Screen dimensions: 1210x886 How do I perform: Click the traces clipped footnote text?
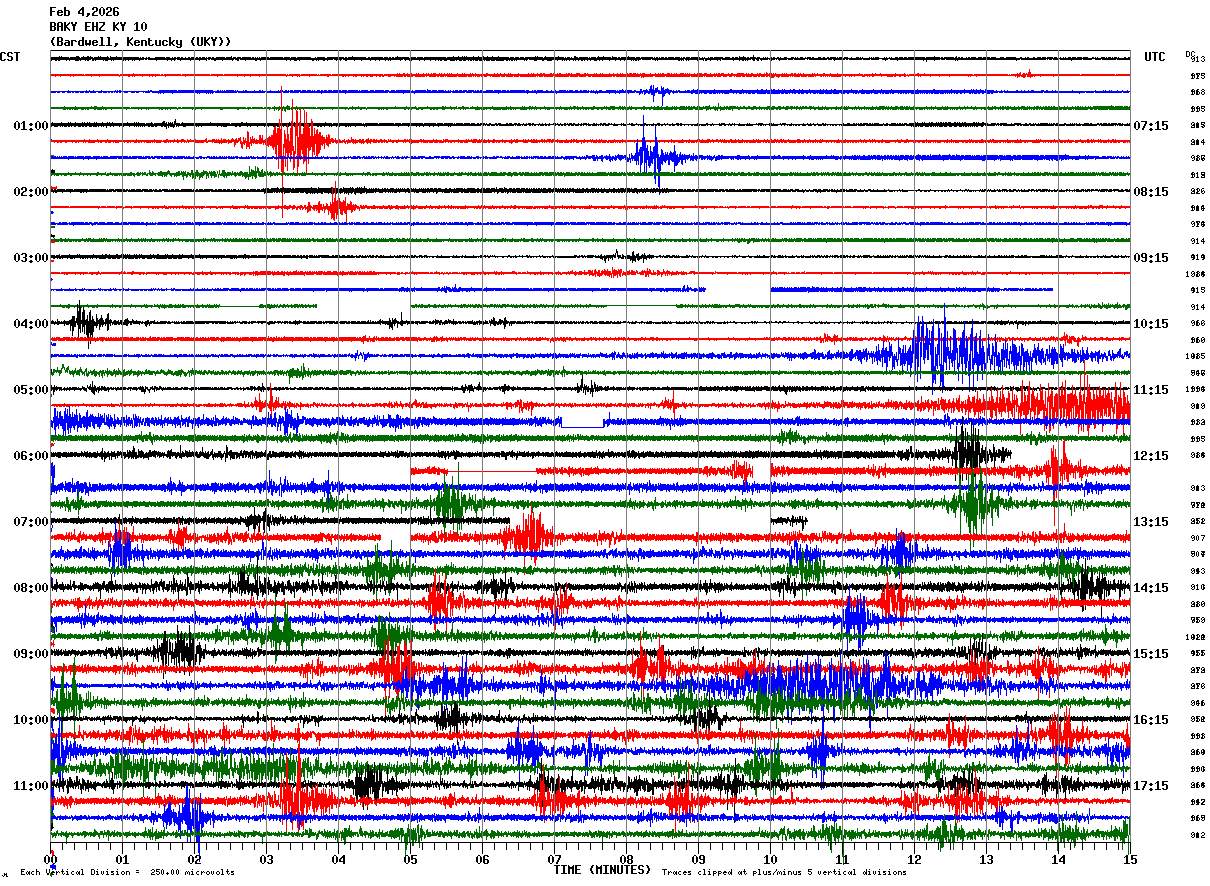784,873
